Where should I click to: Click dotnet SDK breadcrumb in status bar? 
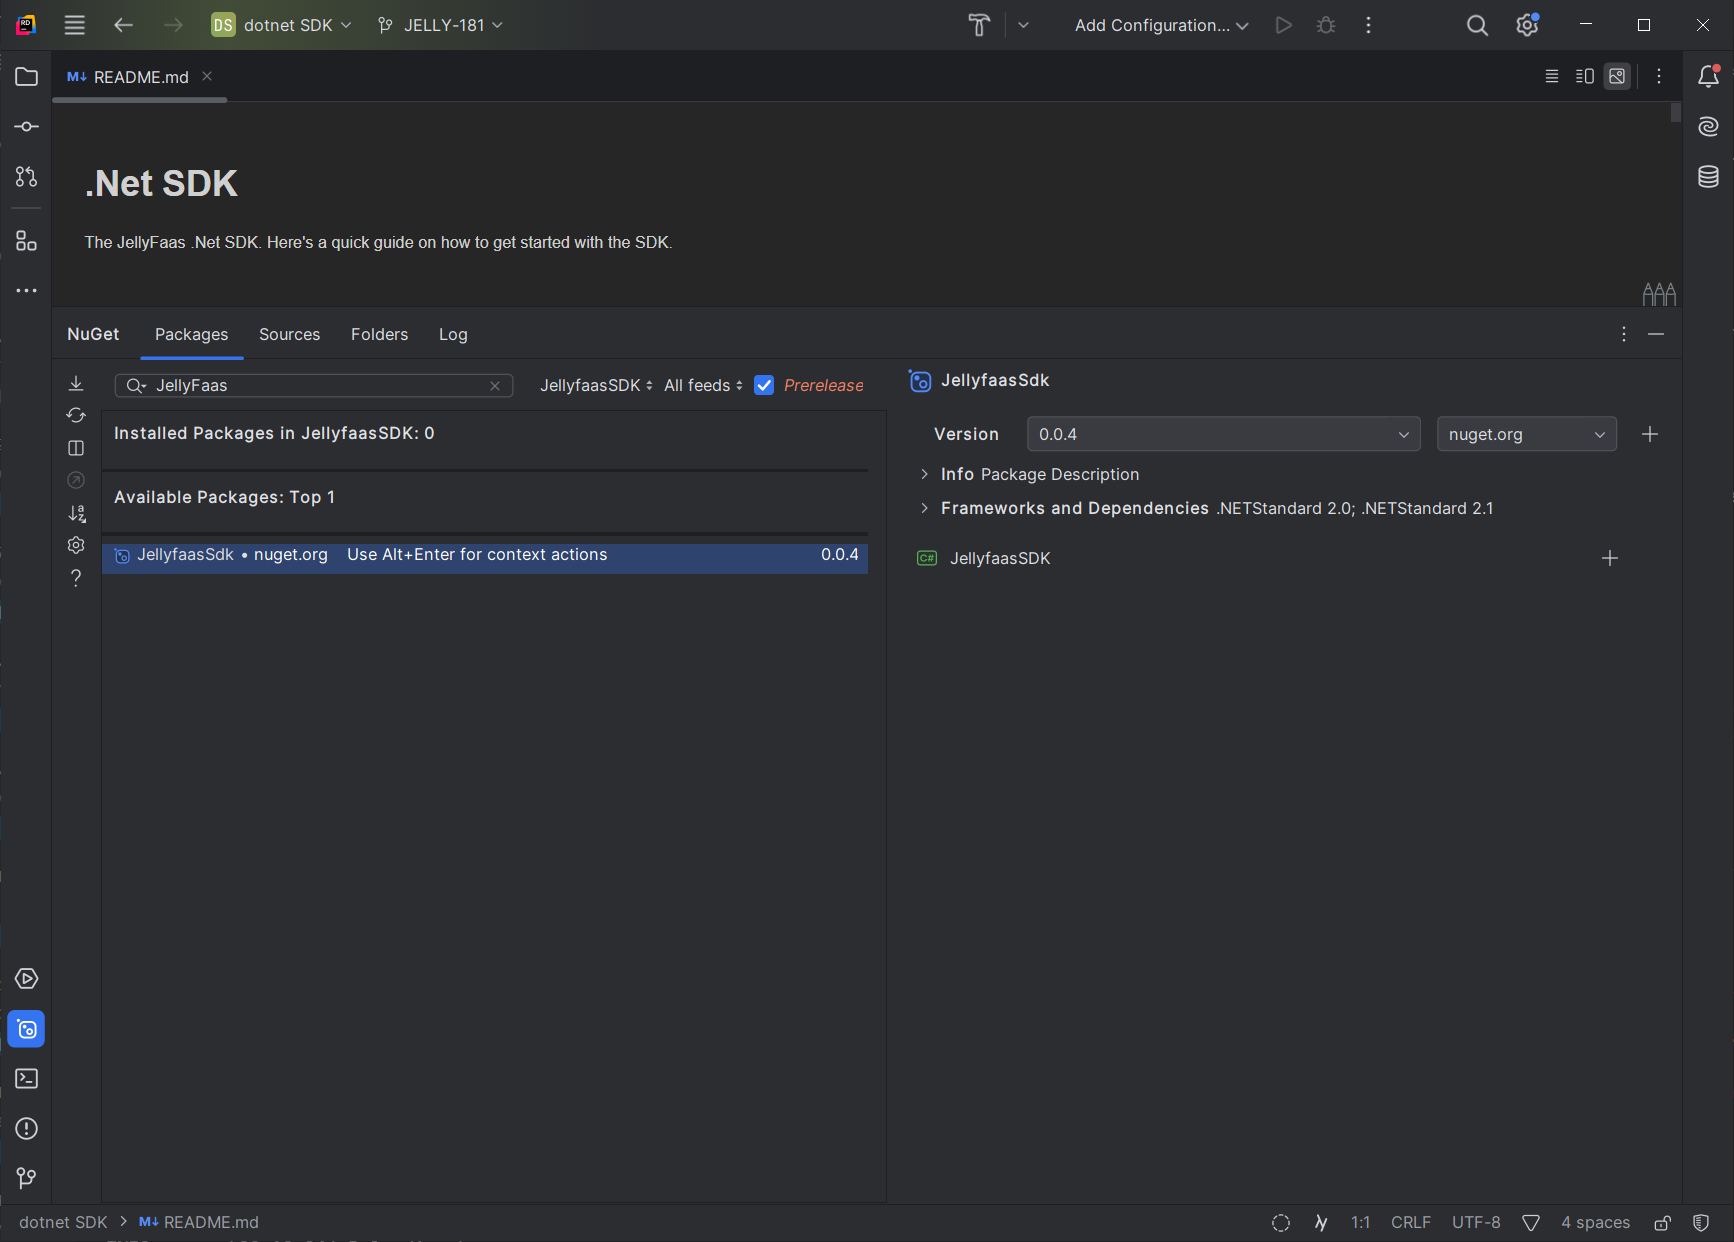(x=63, y=1223)
